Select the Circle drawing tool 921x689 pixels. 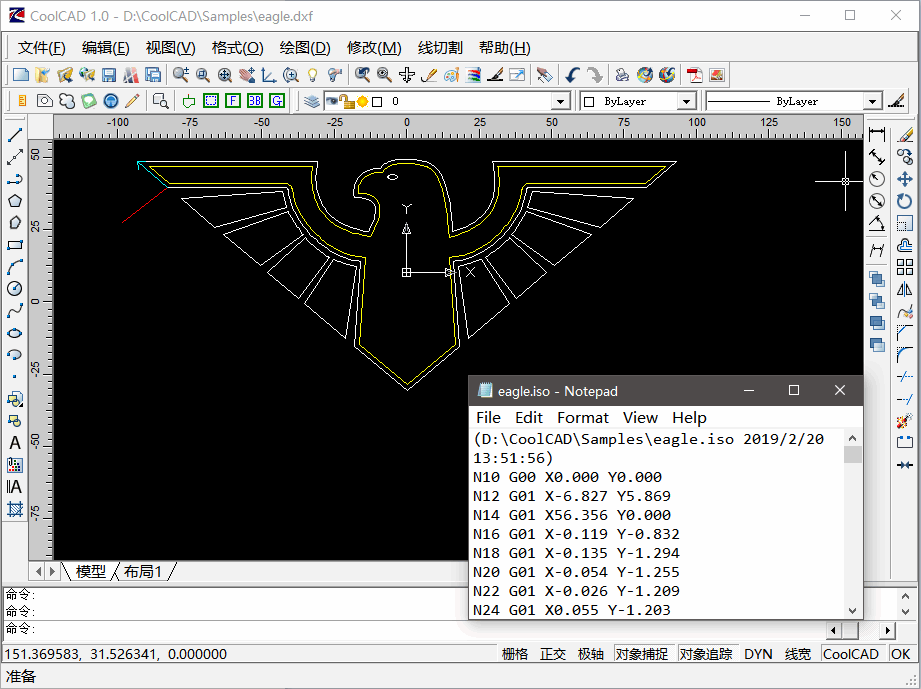(15, 289)
